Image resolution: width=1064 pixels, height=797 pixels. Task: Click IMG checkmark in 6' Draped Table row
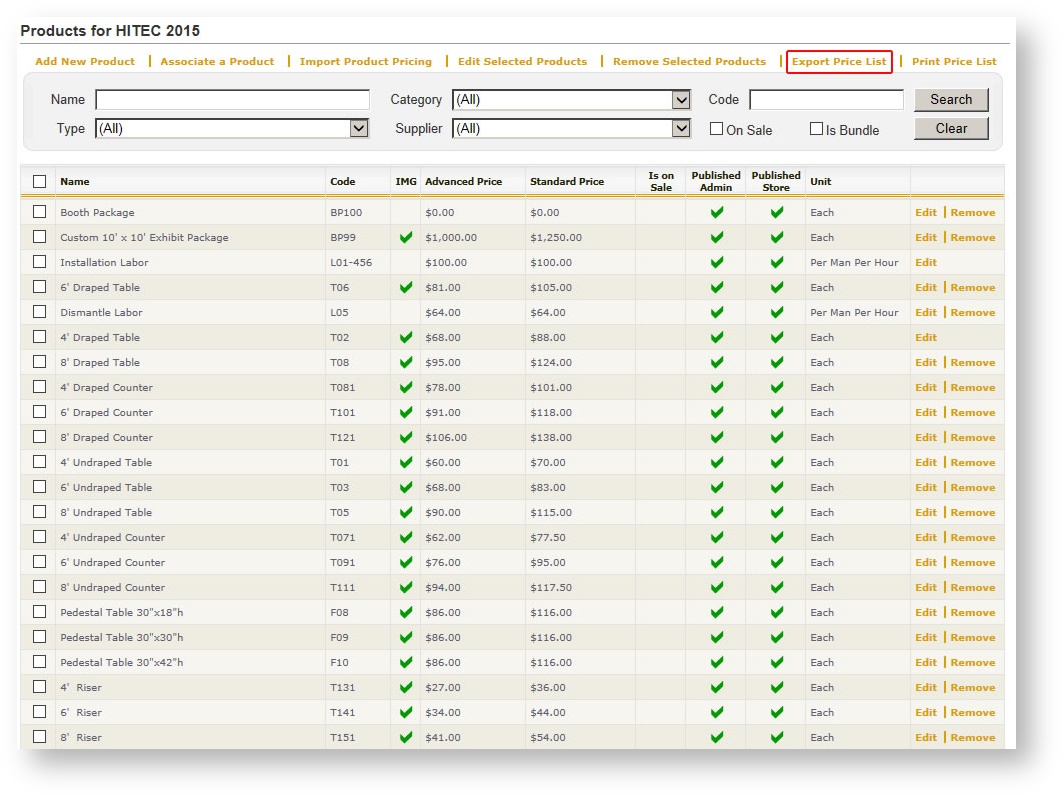[405, 288]
